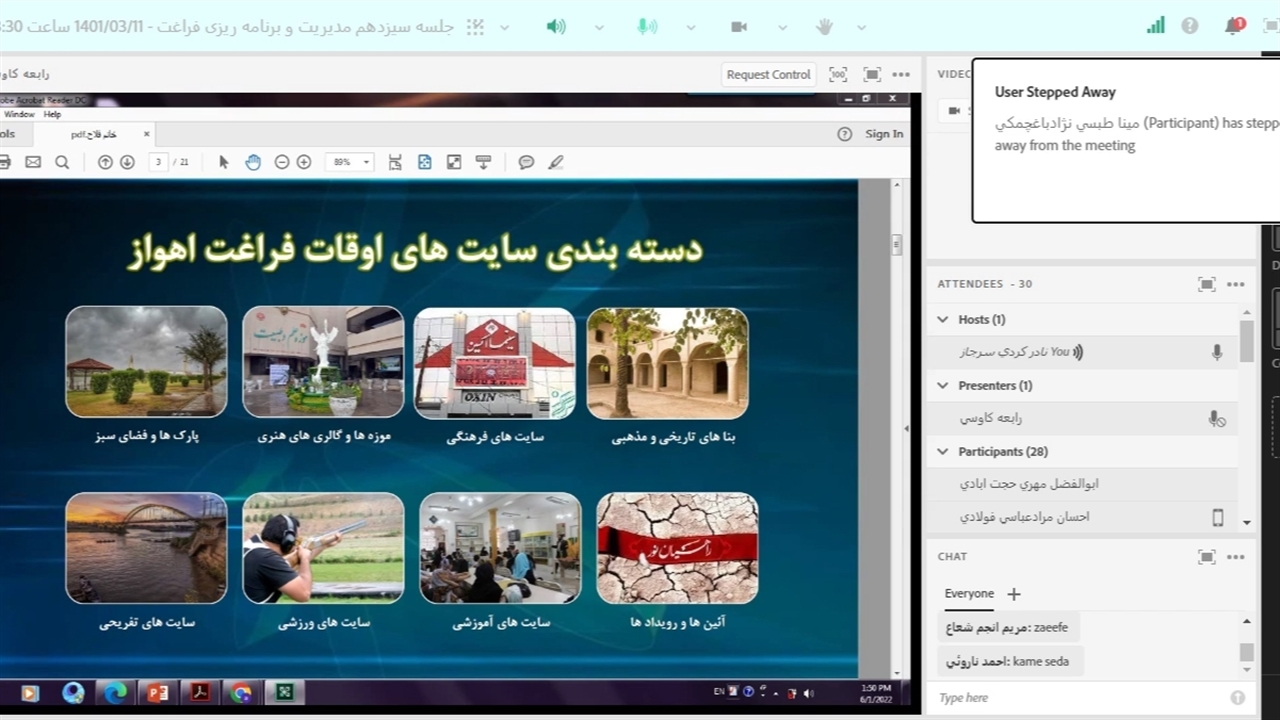Click the chat Type here field
The width and height of the screenshot is (1280, 720).
tap(1080, 698)
